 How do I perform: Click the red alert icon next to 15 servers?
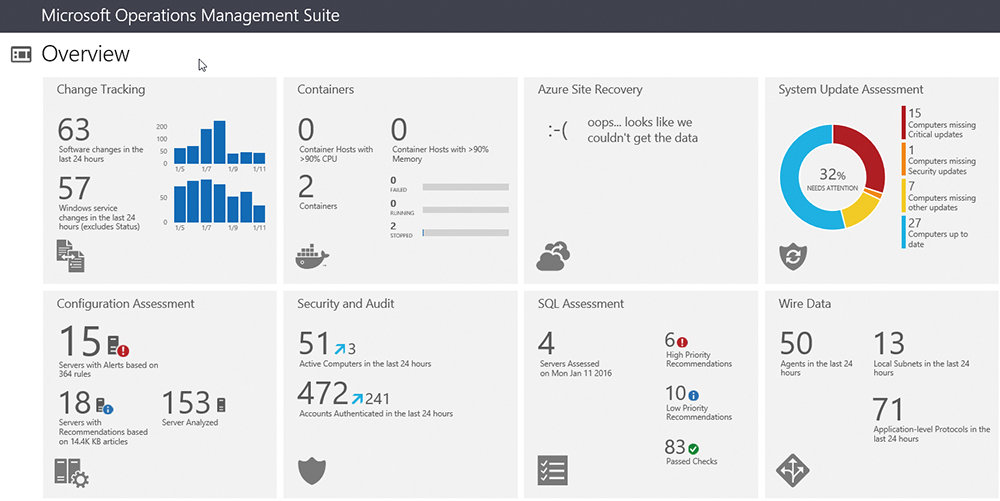(119, 345)
